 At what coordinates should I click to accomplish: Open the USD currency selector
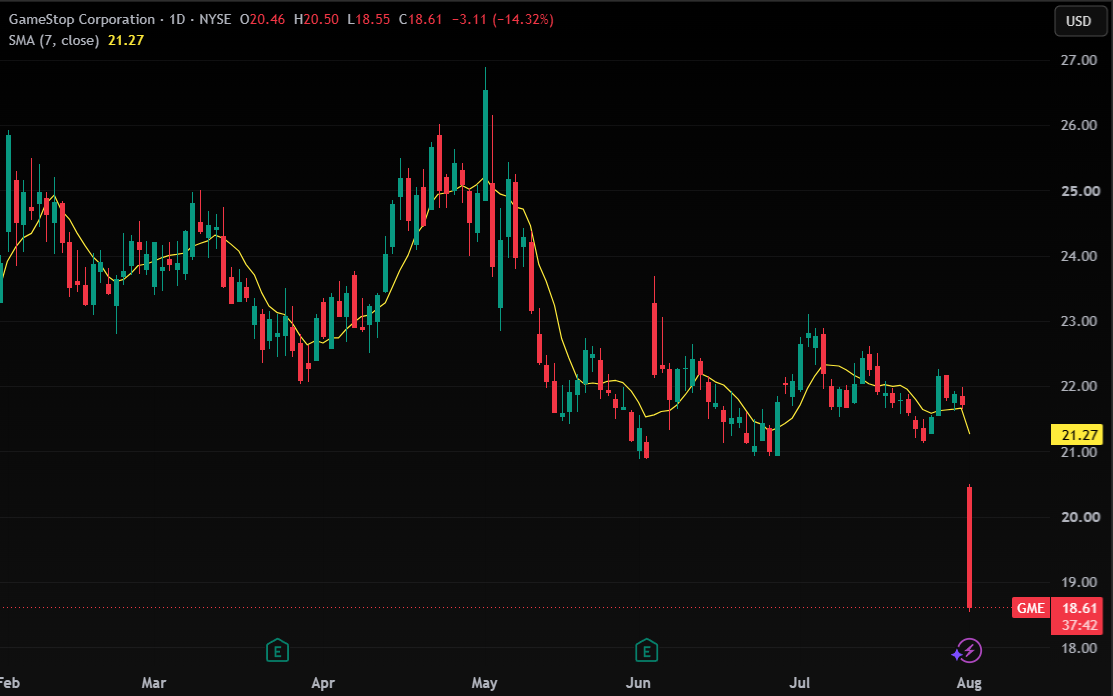(1078, 21)
